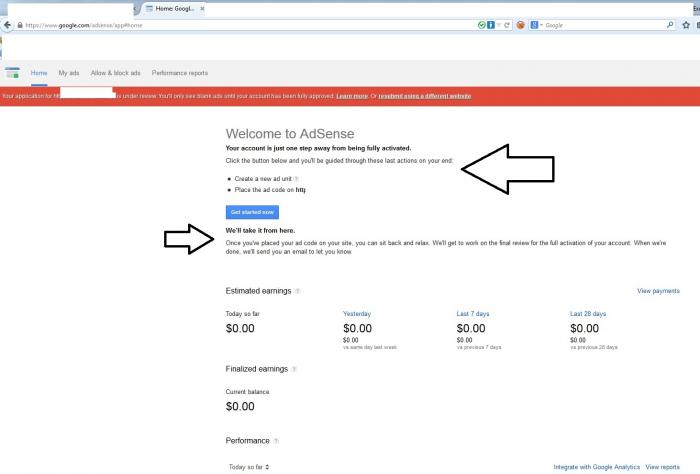The image size is (700, 474).
Task: Click the help icon next to Create a new ad unit
Action: point(296,179)
